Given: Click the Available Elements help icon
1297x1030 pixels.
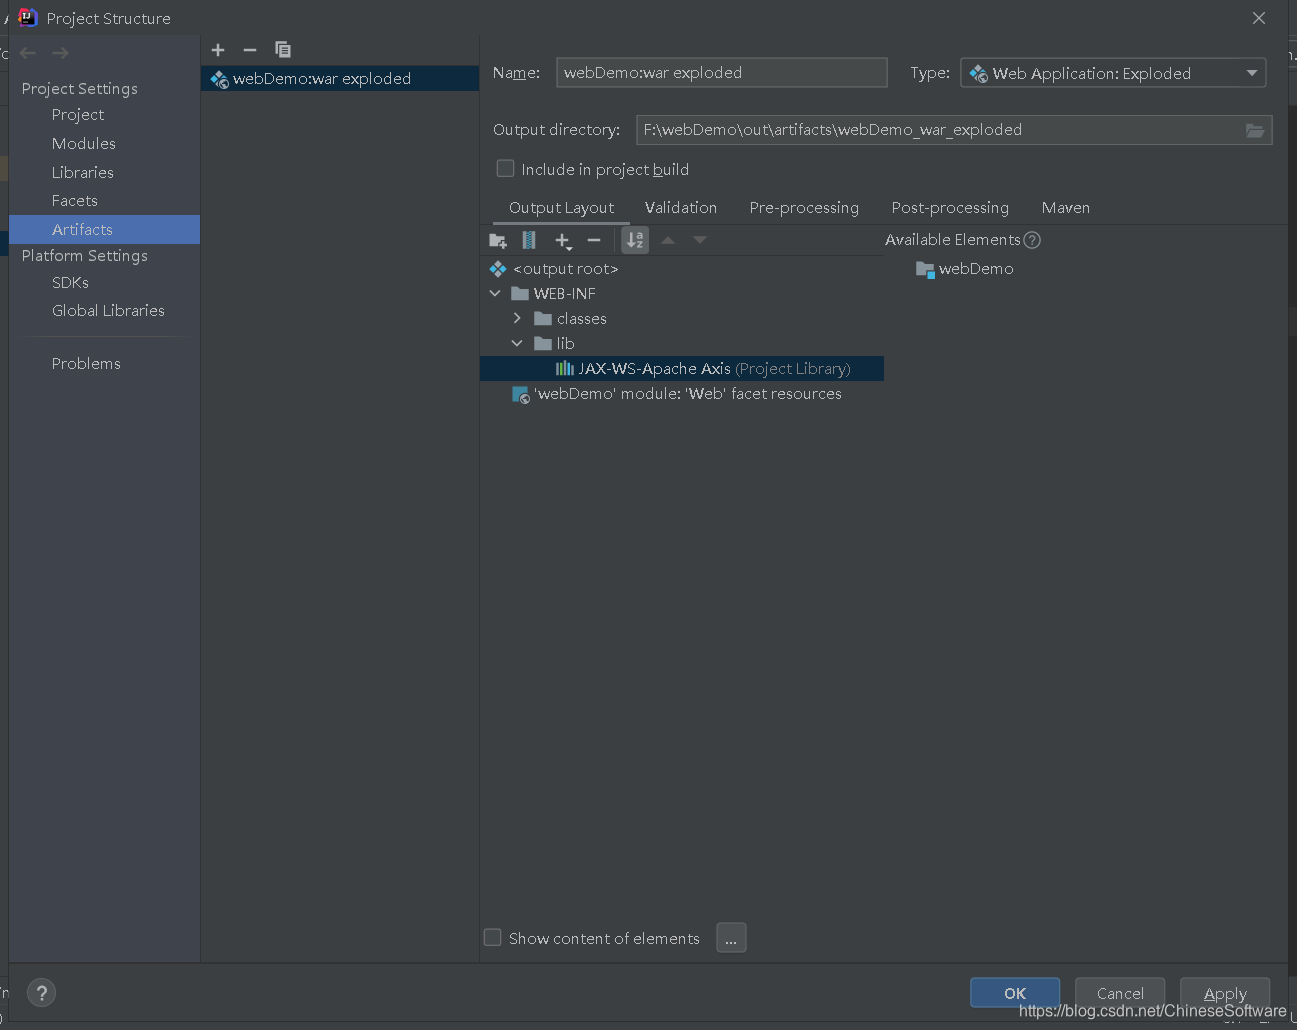Looking at the screenshot, I should pos(1032,240).
